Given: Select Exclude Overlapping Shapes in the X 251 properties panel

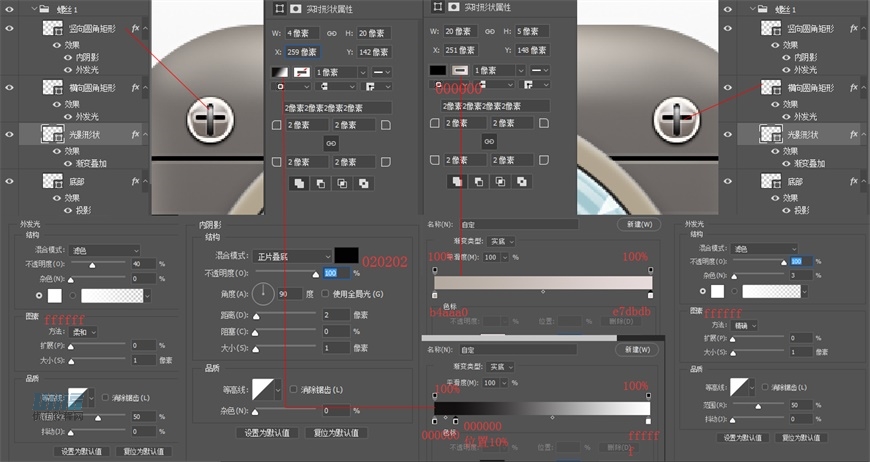Looking at the screenshot, I should coord(522,181).
